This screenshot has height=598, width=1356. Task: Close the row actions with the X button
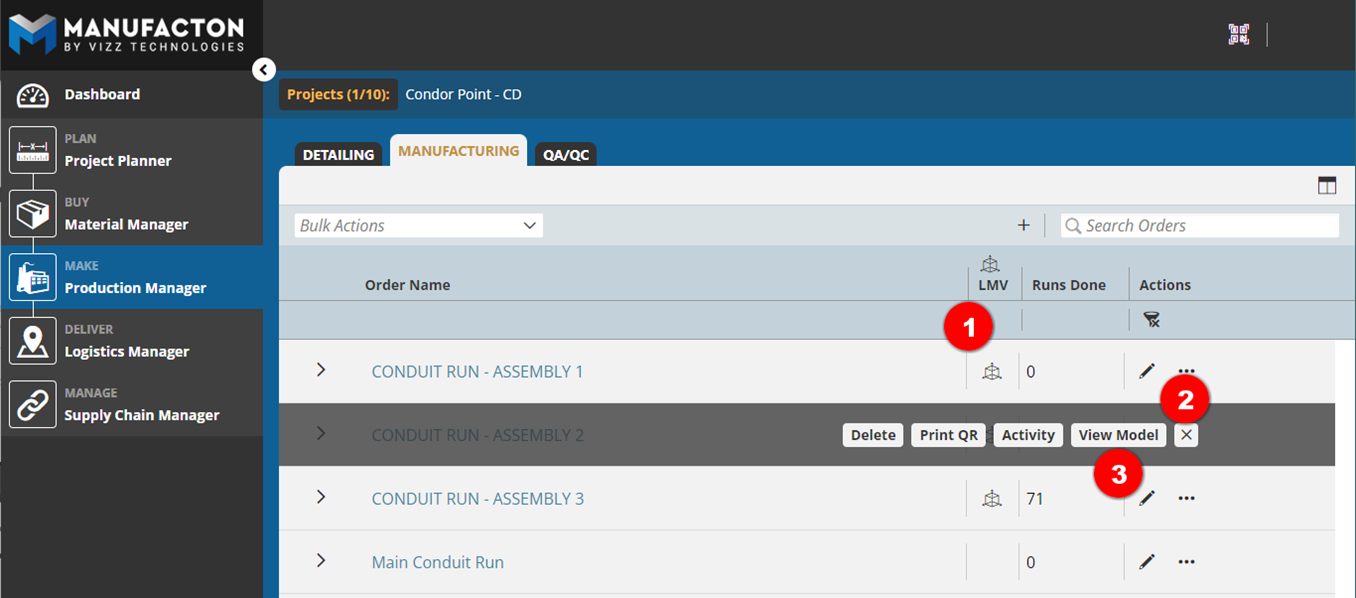click(1186, 434)
